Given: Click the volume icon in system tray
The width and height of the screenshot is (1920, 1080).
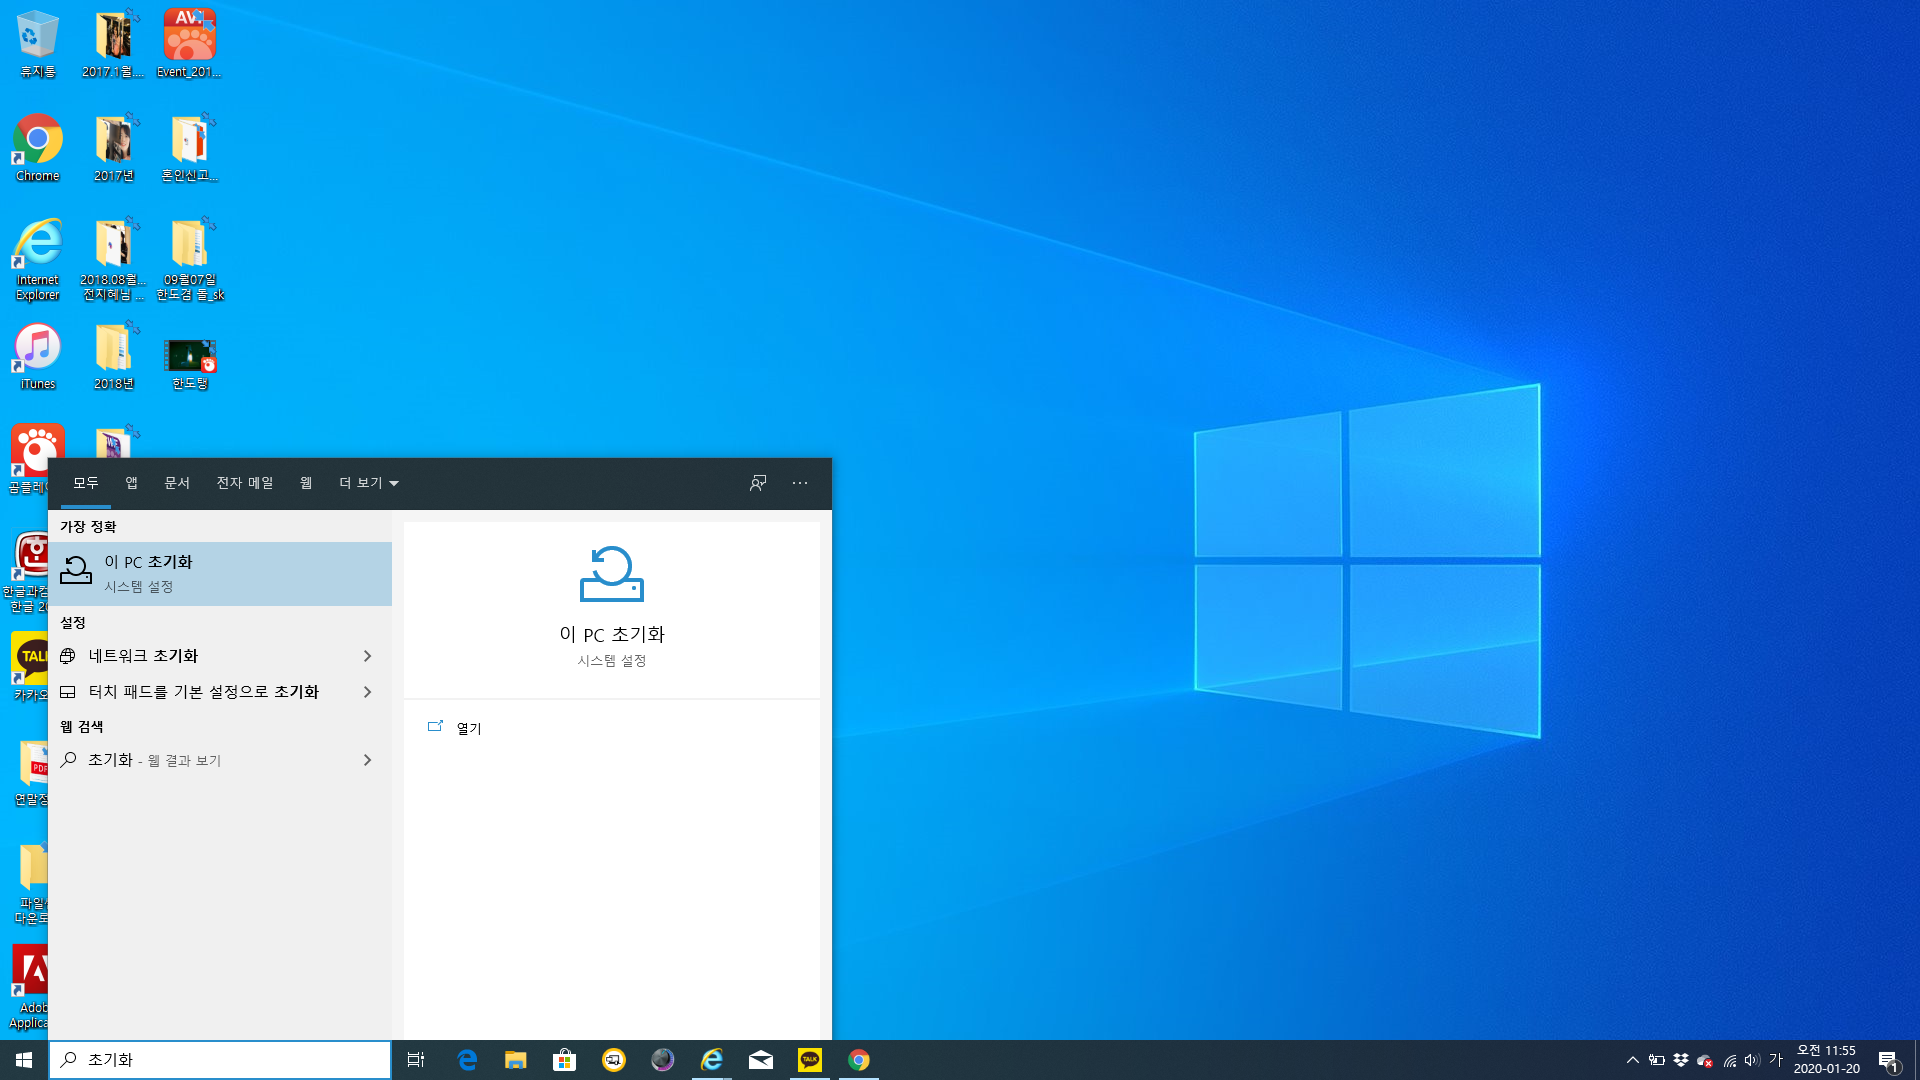Looking at the screenshot, I should (x=1752, y=1060).
